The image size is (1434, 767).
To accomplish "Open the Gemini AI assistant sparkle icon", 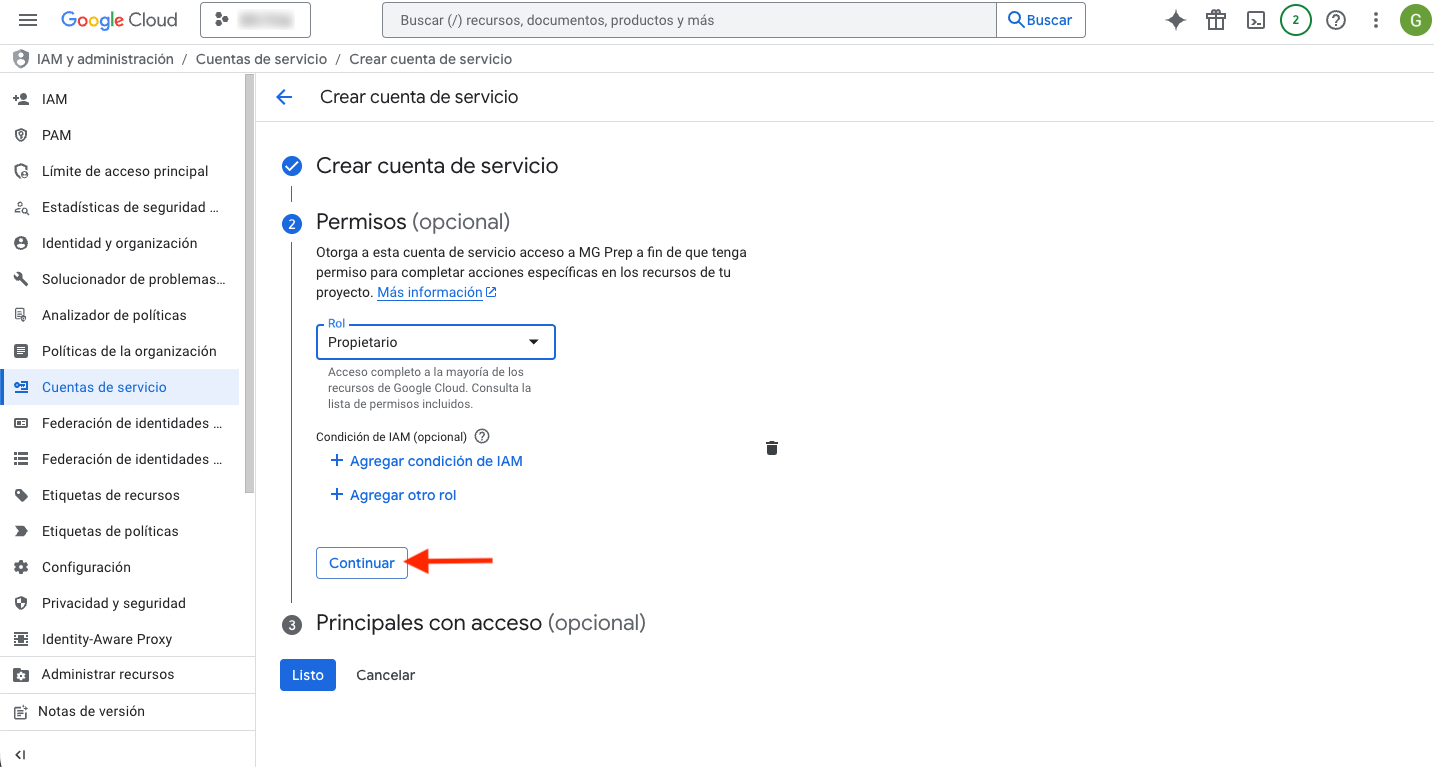I will [x=1176, y=20].
